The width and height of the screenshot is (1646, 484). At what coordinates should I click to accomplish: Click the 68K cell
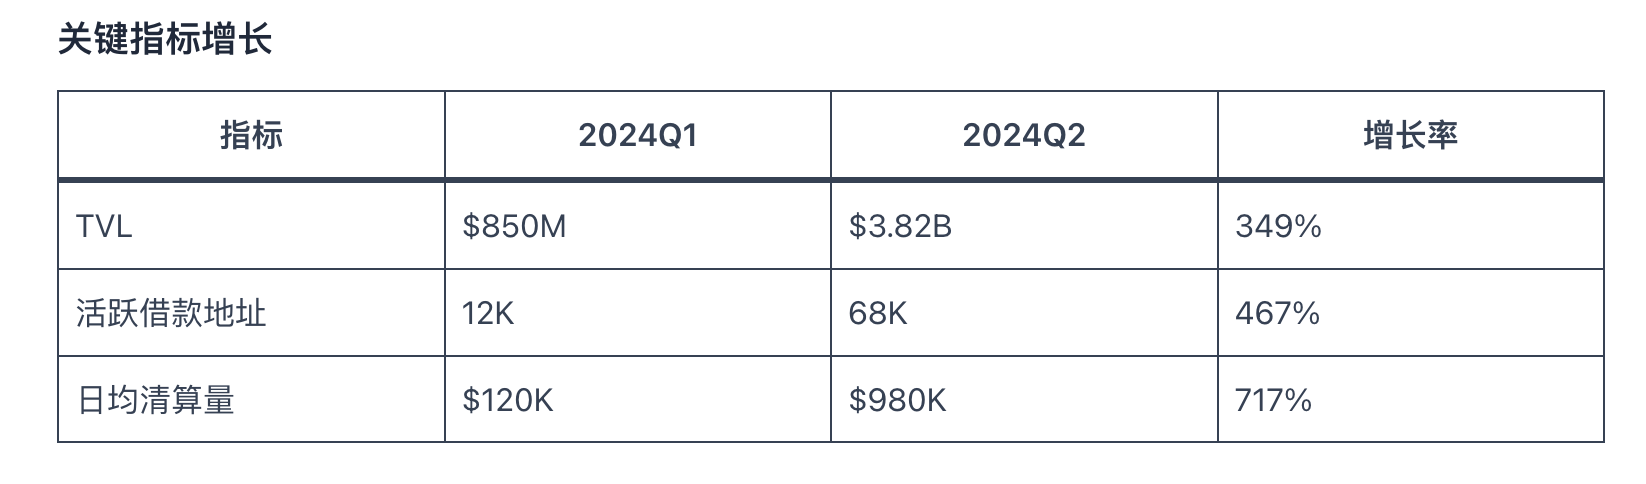pos(1024,313)
